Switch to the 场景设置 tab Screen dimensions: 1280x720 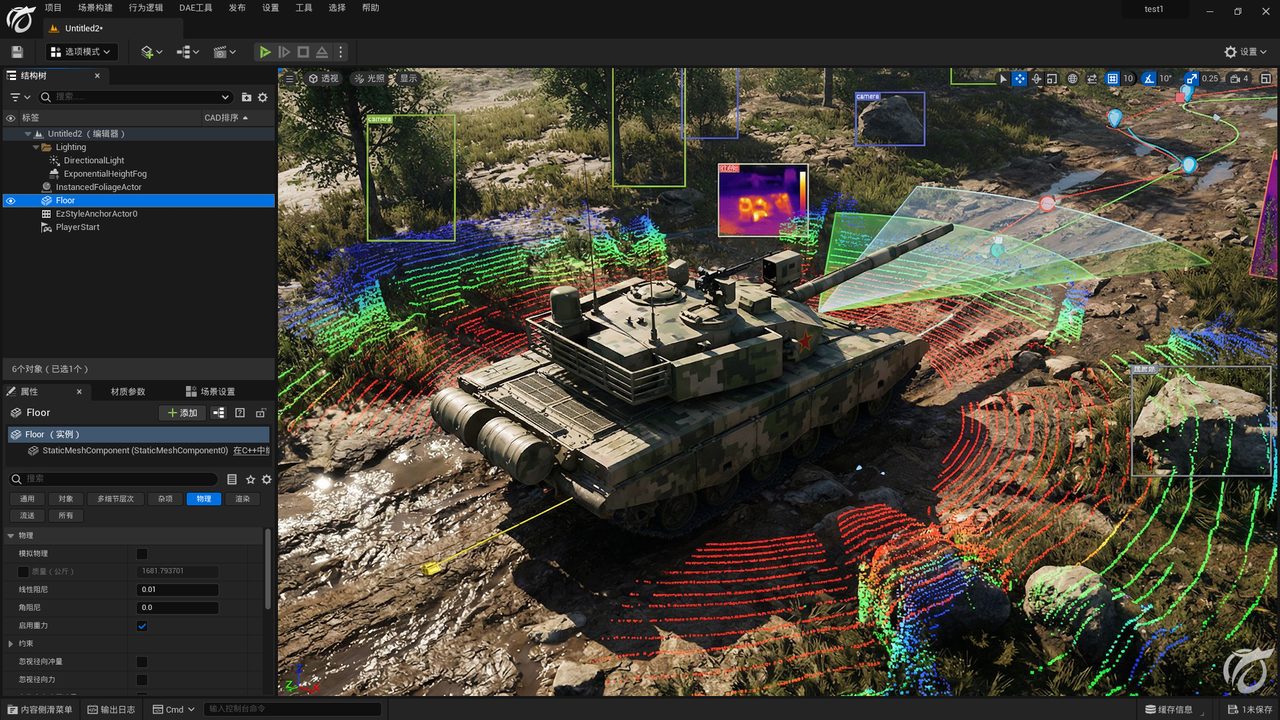211,392
